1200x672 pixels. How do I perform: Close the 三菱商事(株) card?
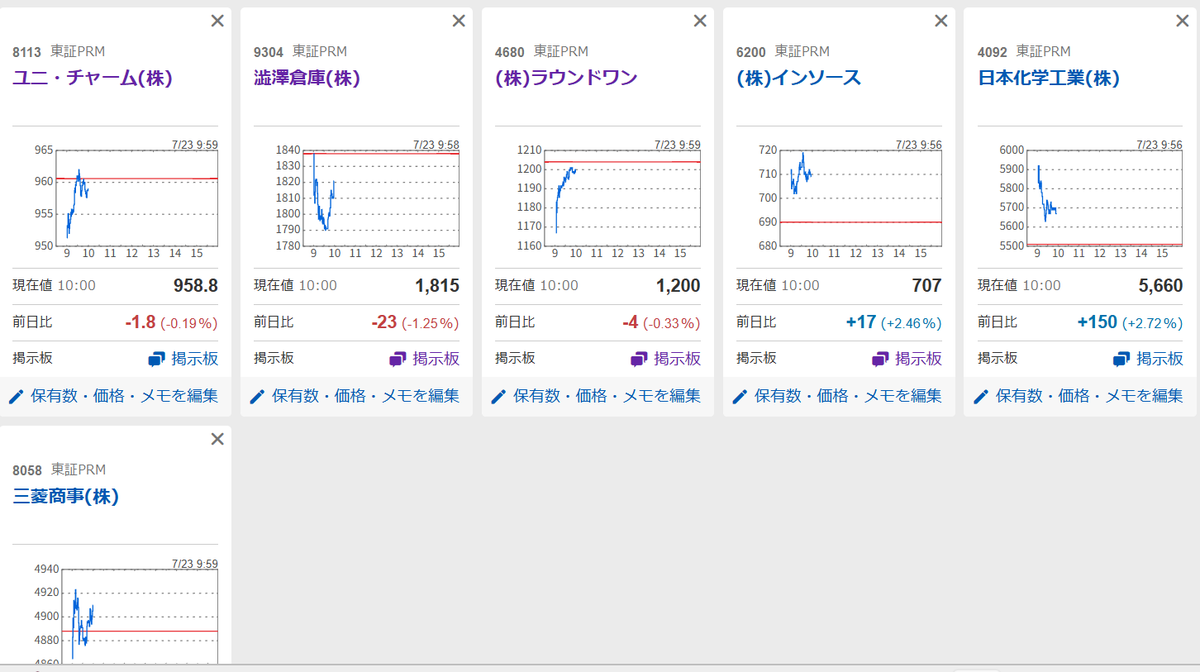click(217, 439)
